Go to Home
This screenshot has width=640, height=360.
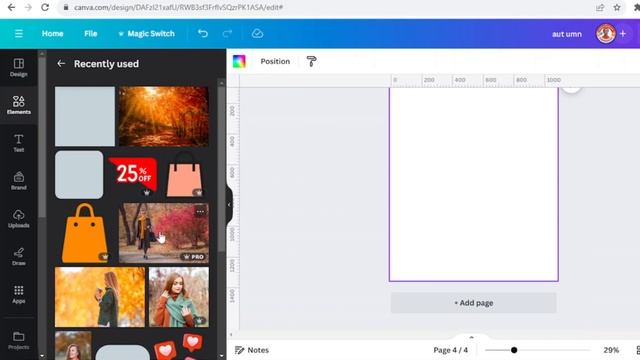click(52, 33)
